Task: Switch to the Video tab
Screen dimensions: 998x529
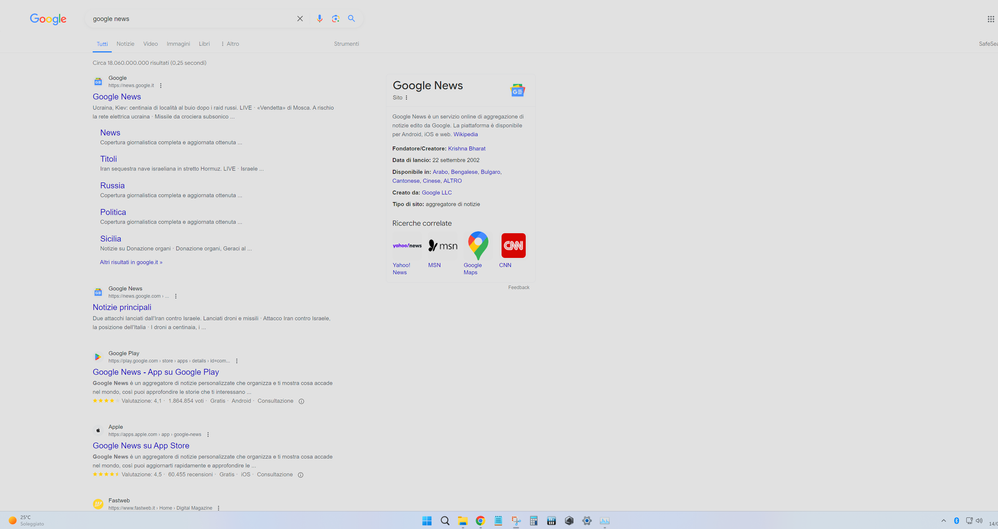Action: 150,44
